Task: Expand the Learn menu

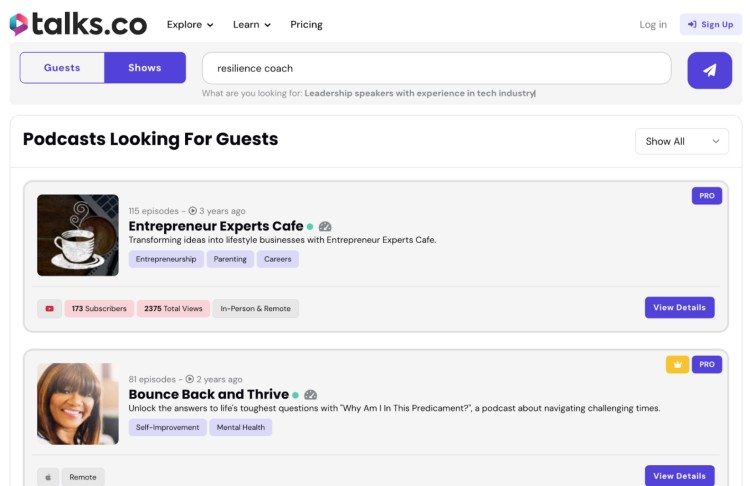Action: pyautogui.click(x=252, y=24)
